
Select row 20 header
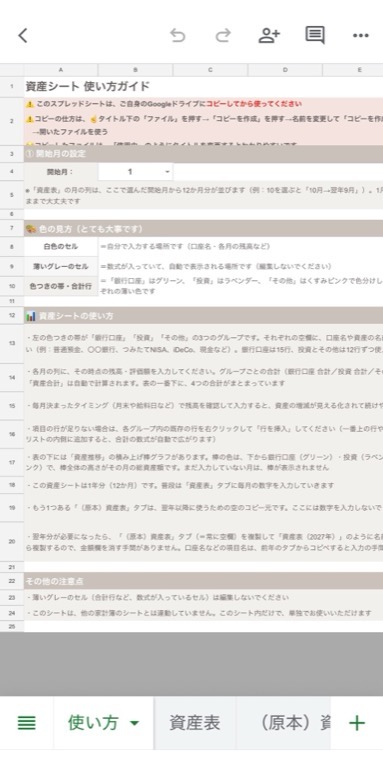[12, 541]
